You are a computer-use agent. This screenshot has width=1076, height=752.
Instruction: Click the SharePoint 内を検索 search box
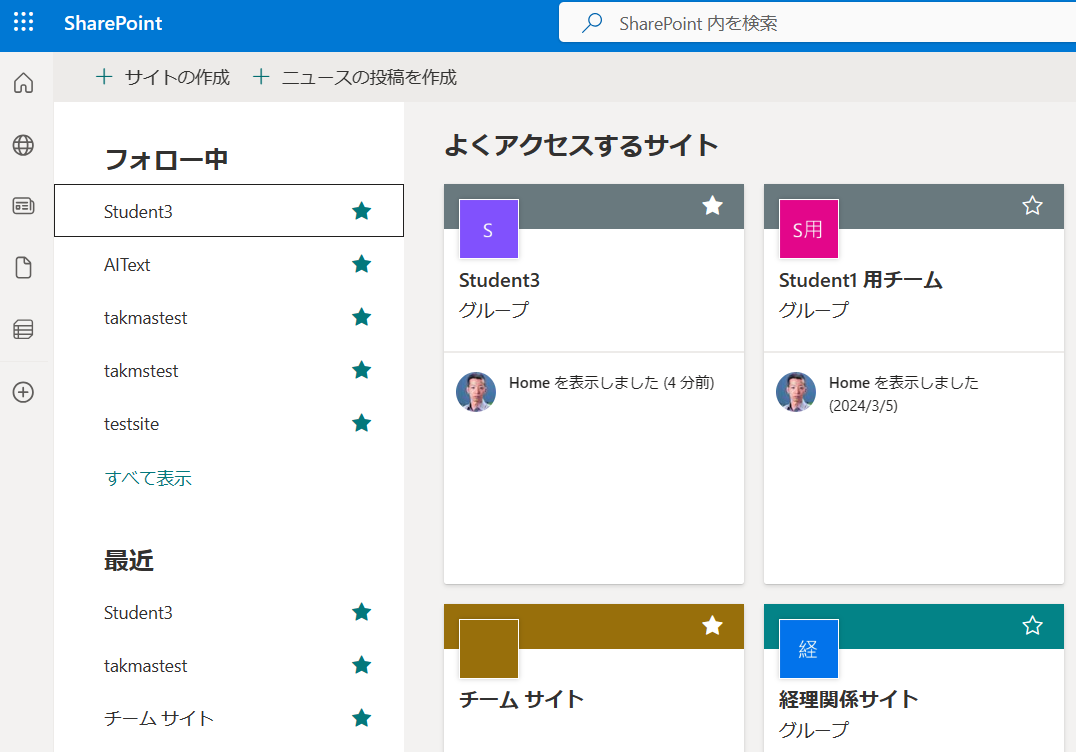tap(817, 23)
